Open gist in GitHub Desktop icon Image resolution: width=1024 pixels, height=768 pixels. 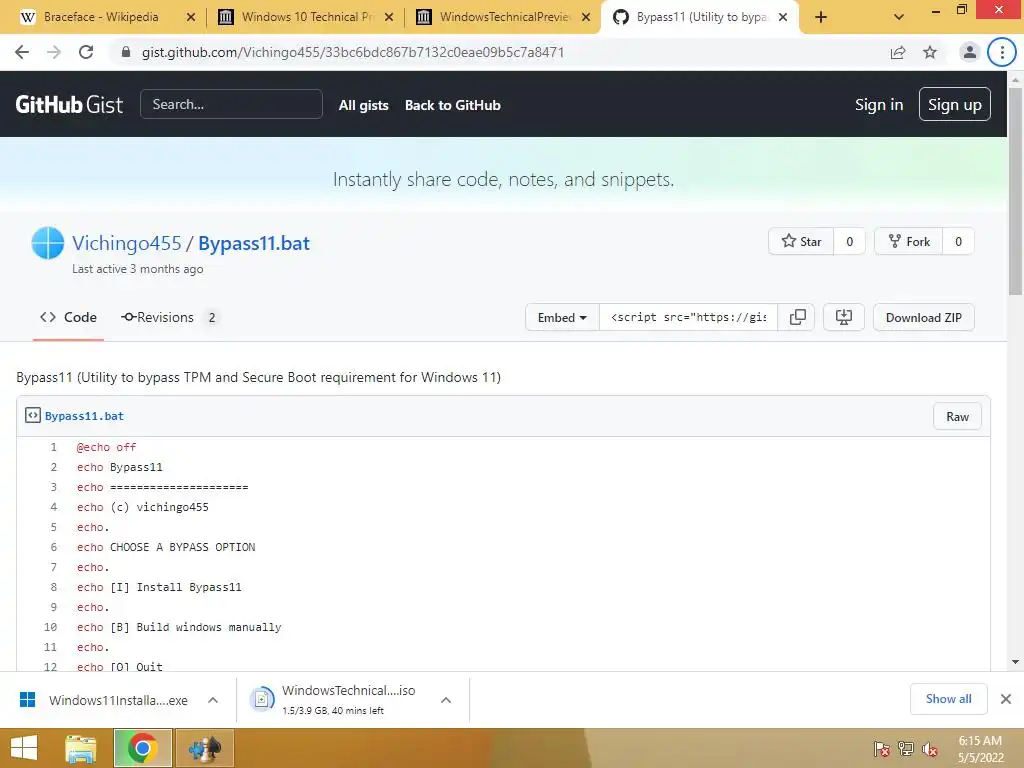point(844,317)
